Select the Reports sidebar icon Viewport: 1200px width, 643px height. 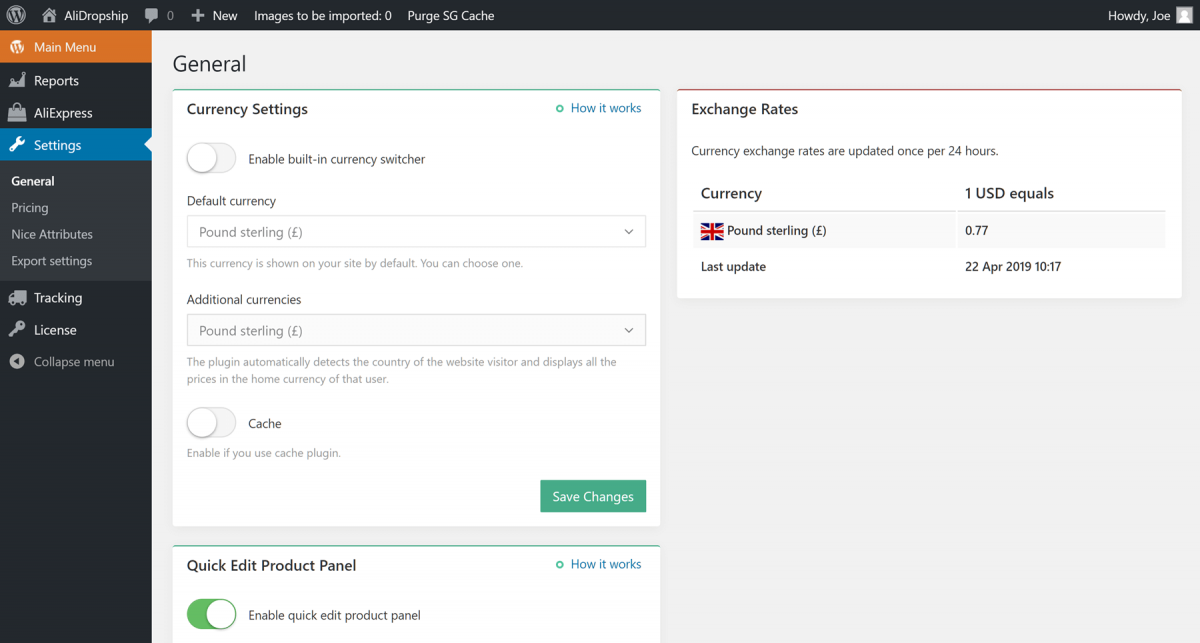click(x=20, y=80)
